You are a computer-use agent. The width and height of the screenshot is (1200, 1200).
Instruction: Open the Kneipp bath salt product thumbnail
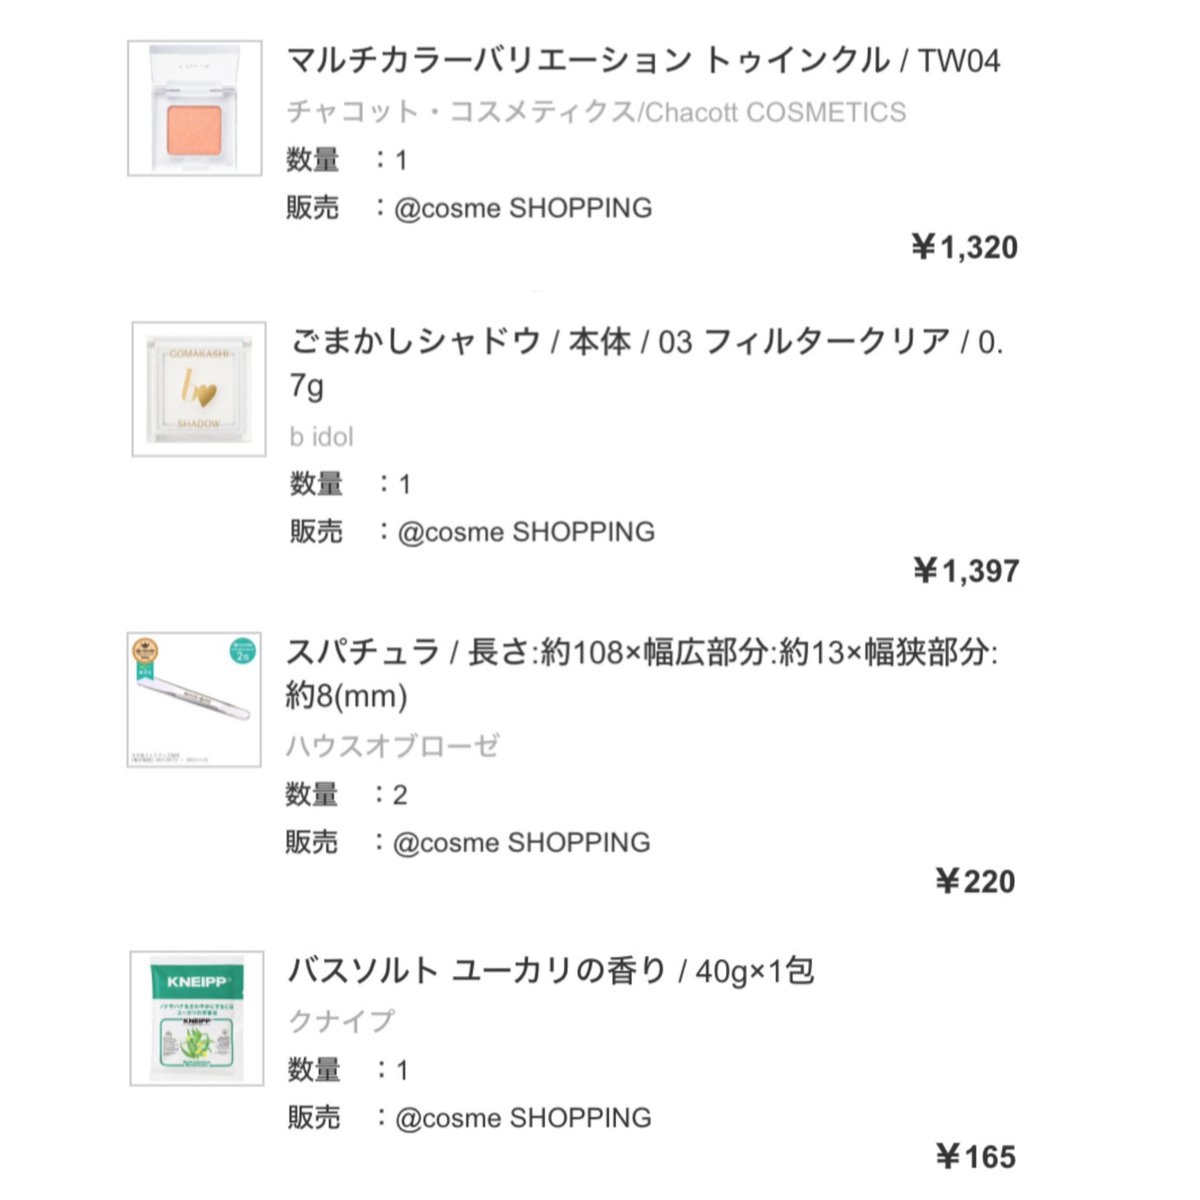pos(197,1018)
